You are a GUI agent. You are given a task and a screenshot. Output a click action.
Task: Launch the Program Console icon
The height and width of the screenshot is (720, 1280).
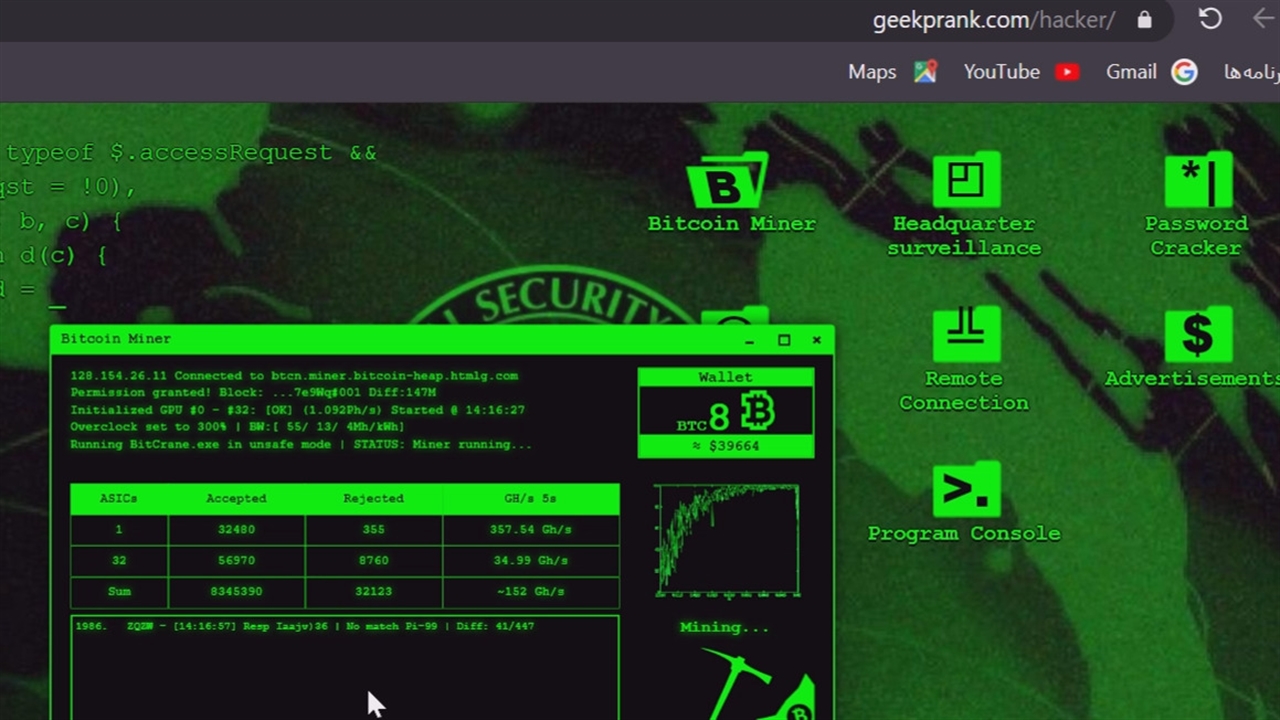pos(965,492)
